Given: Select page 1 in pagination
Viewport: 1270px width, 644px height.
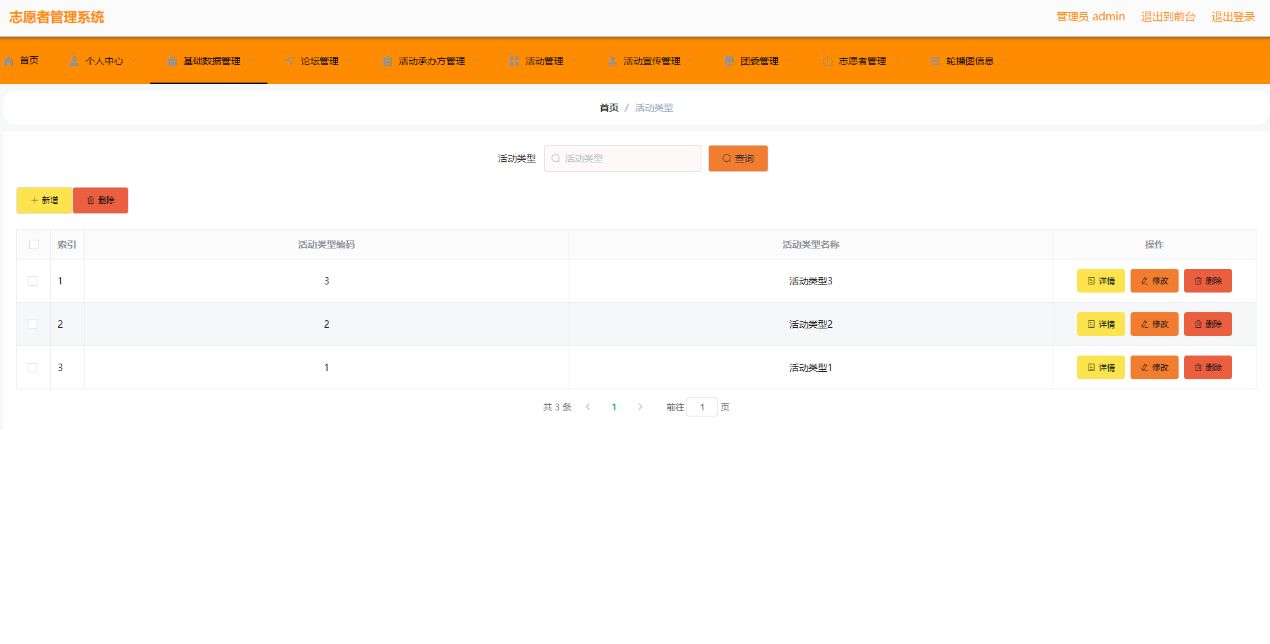Looking at the screenshot, I should 614,407.
